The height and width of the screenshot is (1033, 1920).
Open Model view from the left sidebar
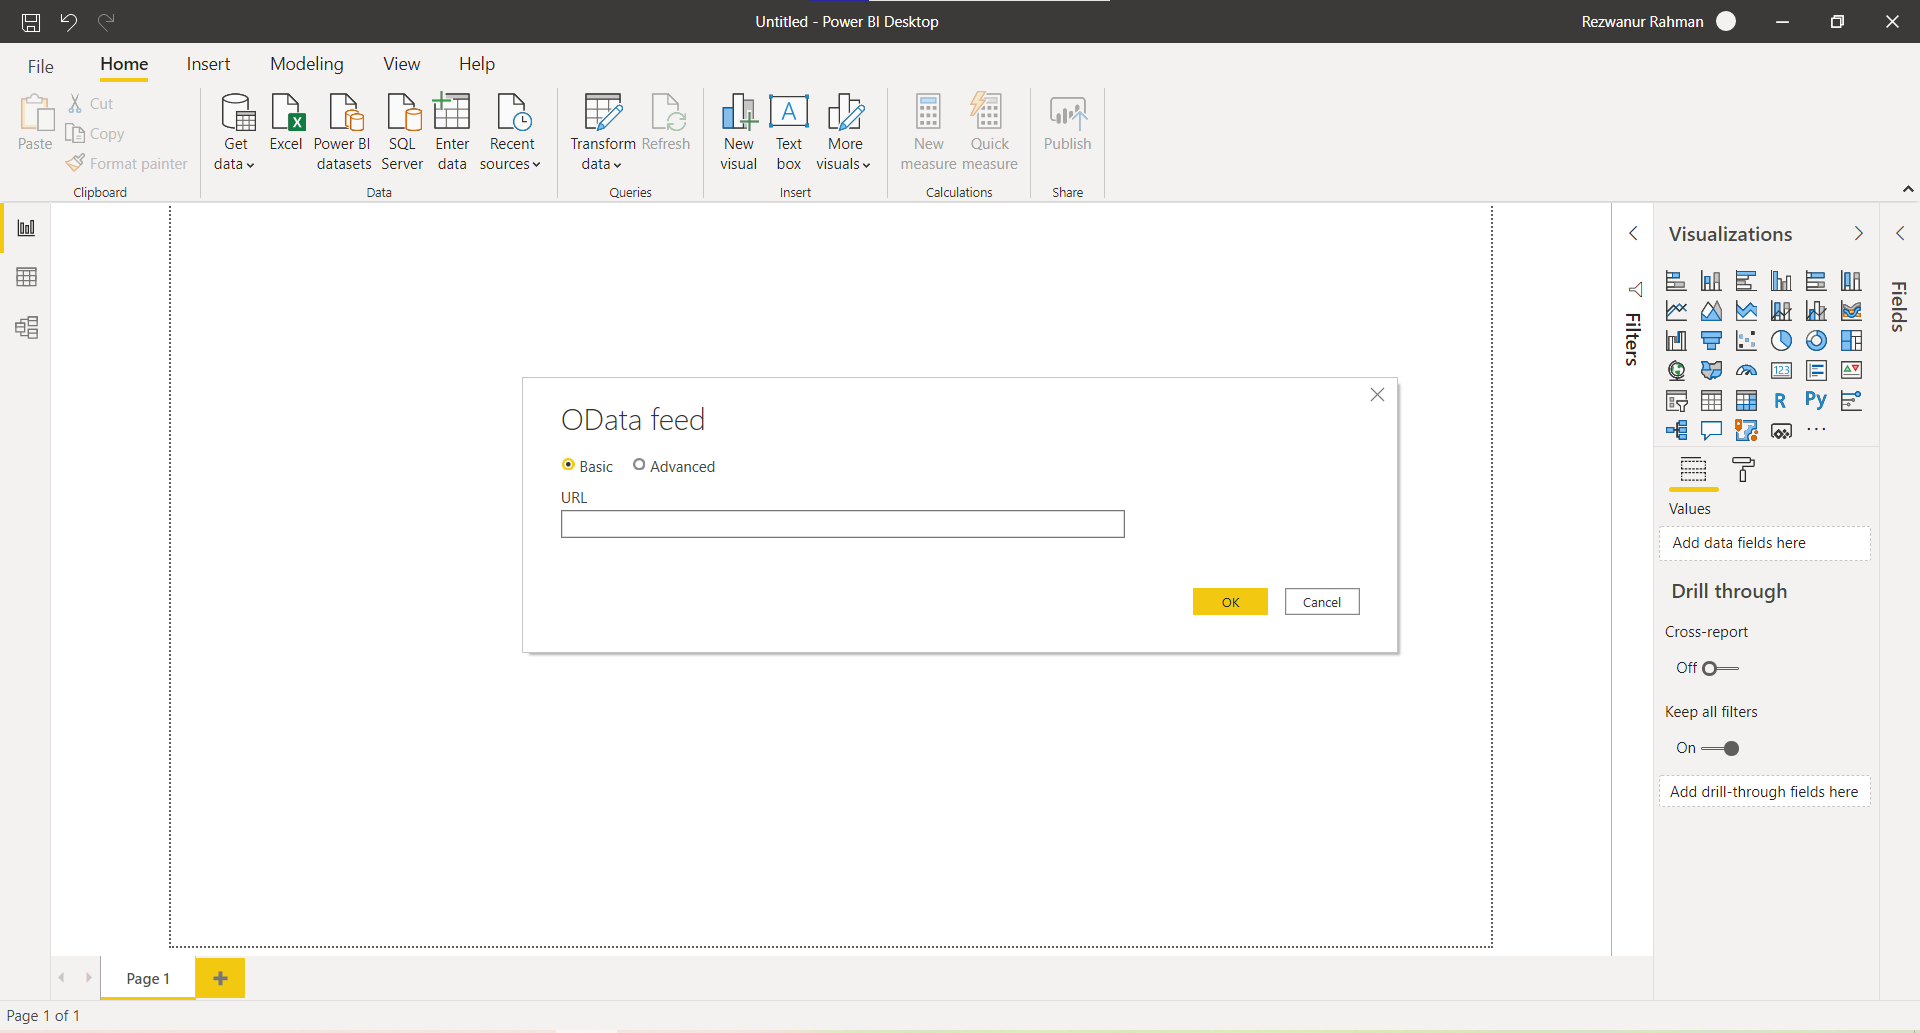click(26, 327)
